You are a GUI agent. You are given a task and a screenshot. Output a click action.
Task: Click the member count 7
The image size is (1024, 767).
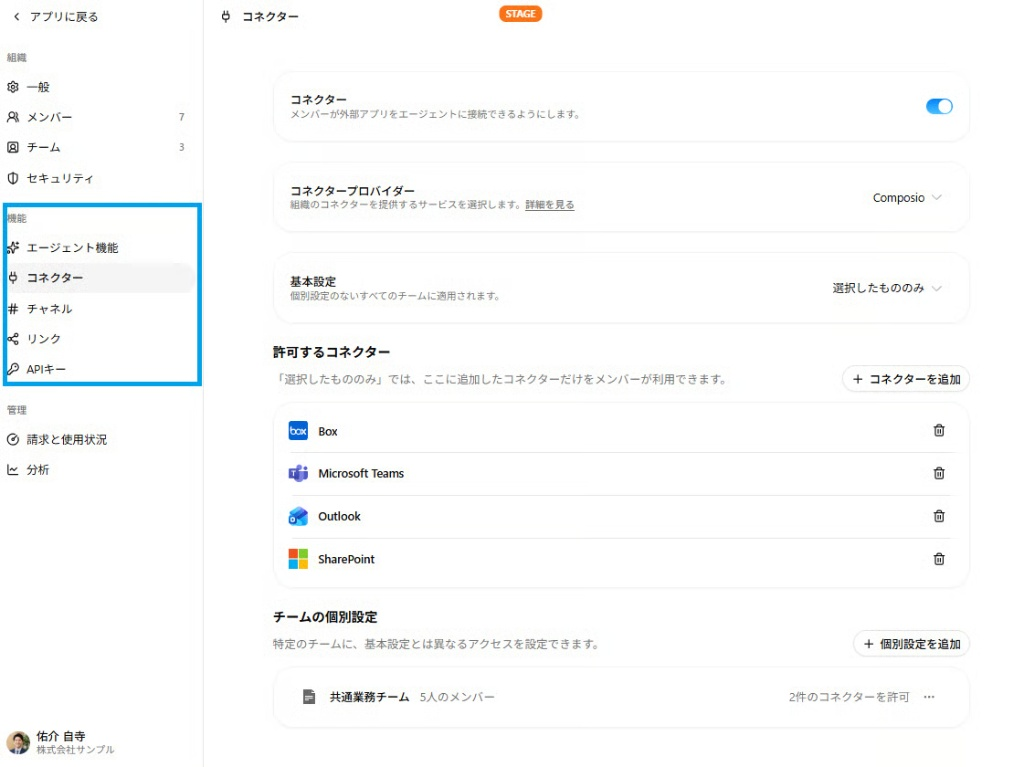pos(182,117)
